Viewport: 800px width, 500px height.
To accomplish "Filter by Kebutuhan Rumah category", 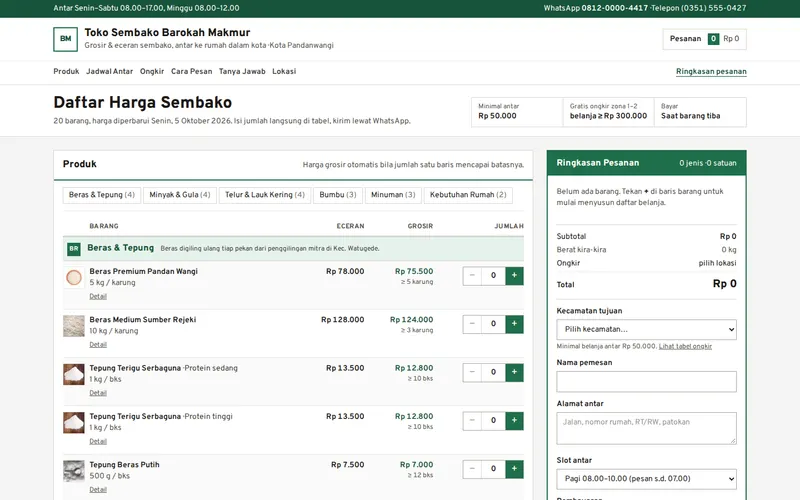I will pyautogui.click(x=468, y=195).
